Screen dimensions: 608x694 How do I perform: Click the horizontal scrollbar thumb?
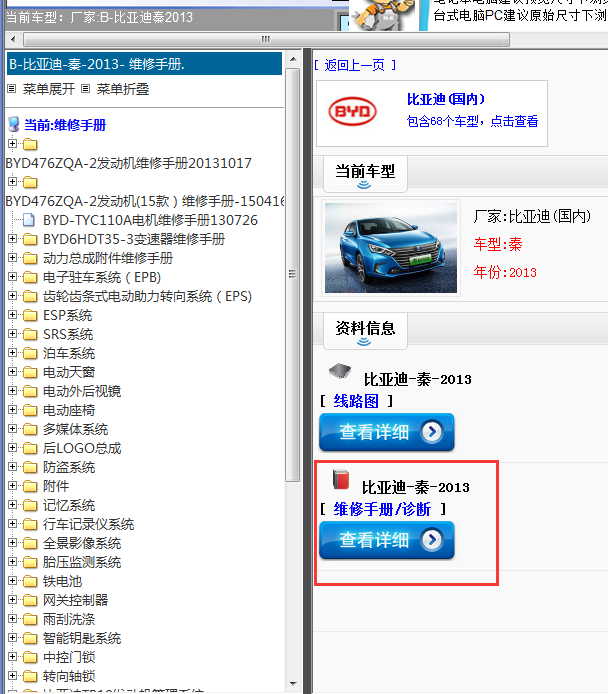266,39
